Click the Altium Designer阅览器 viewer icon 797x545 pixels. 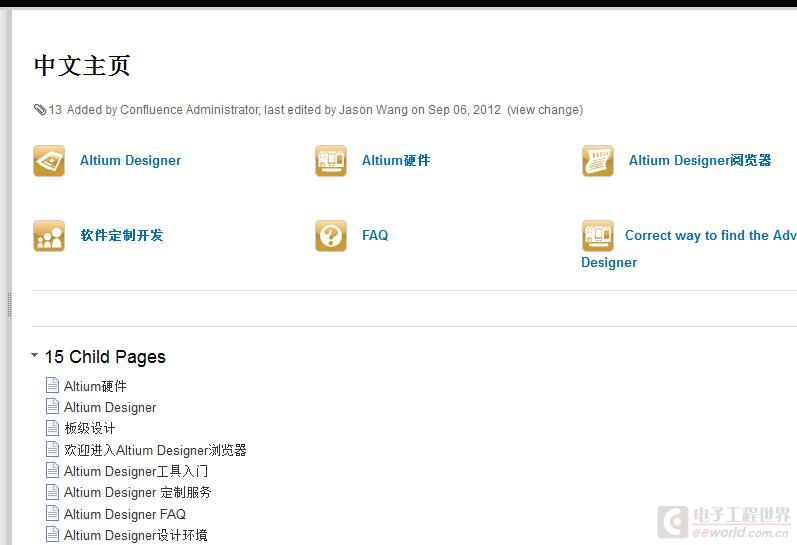598,161
